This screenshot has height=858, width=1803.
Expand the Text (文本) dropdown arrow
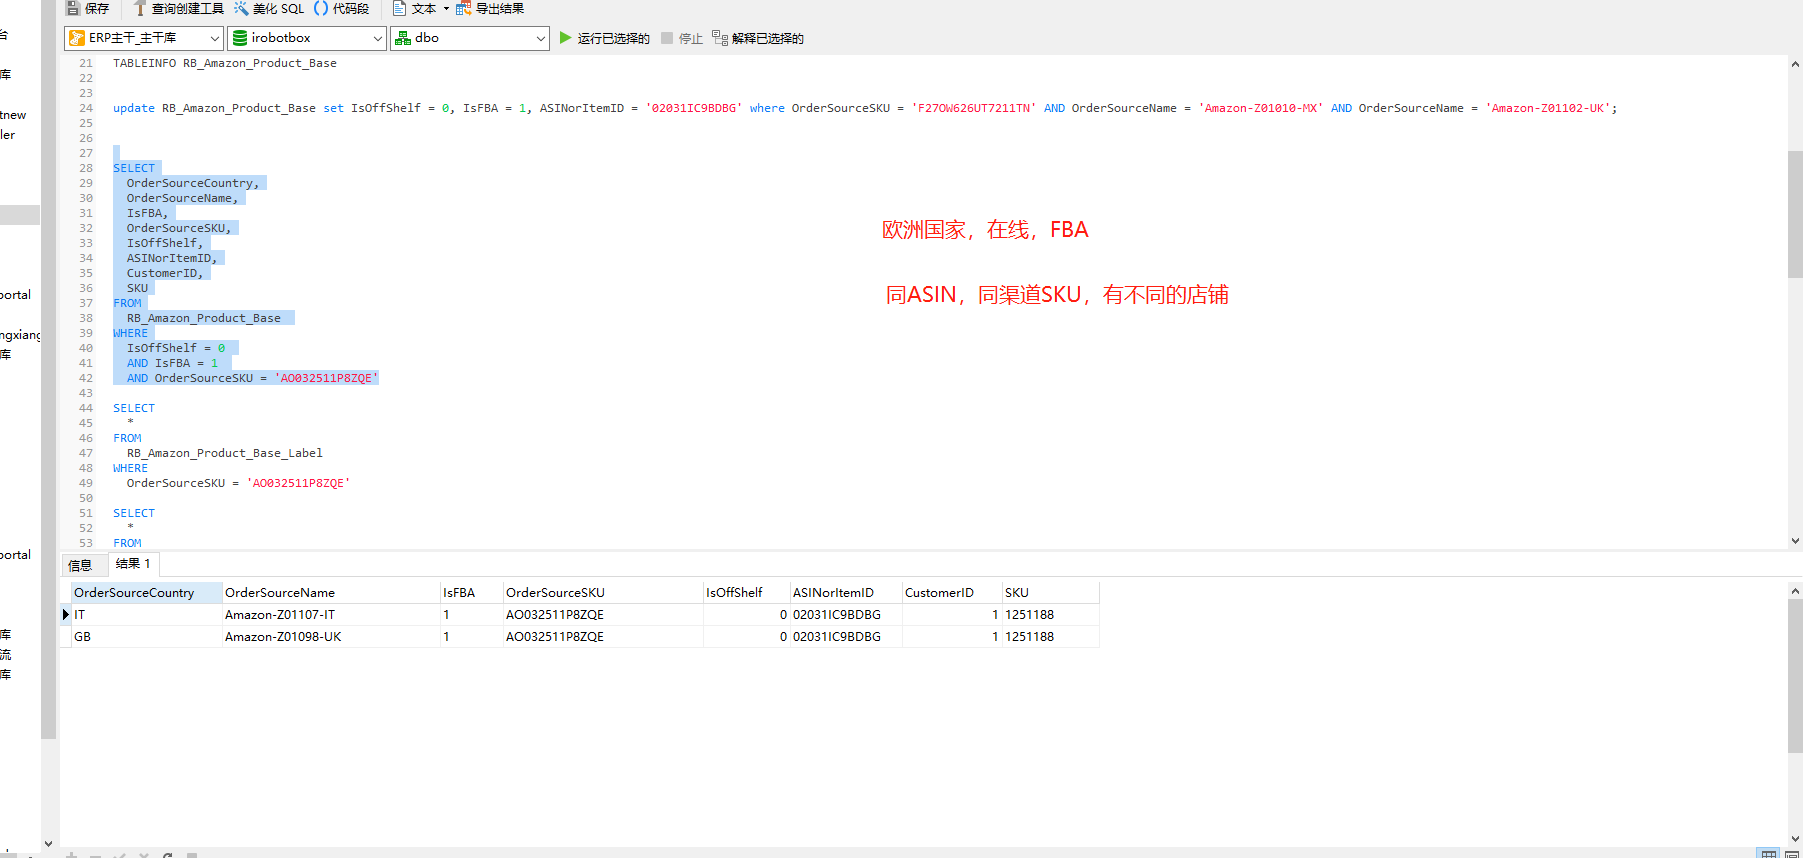(x=447, y=9)
